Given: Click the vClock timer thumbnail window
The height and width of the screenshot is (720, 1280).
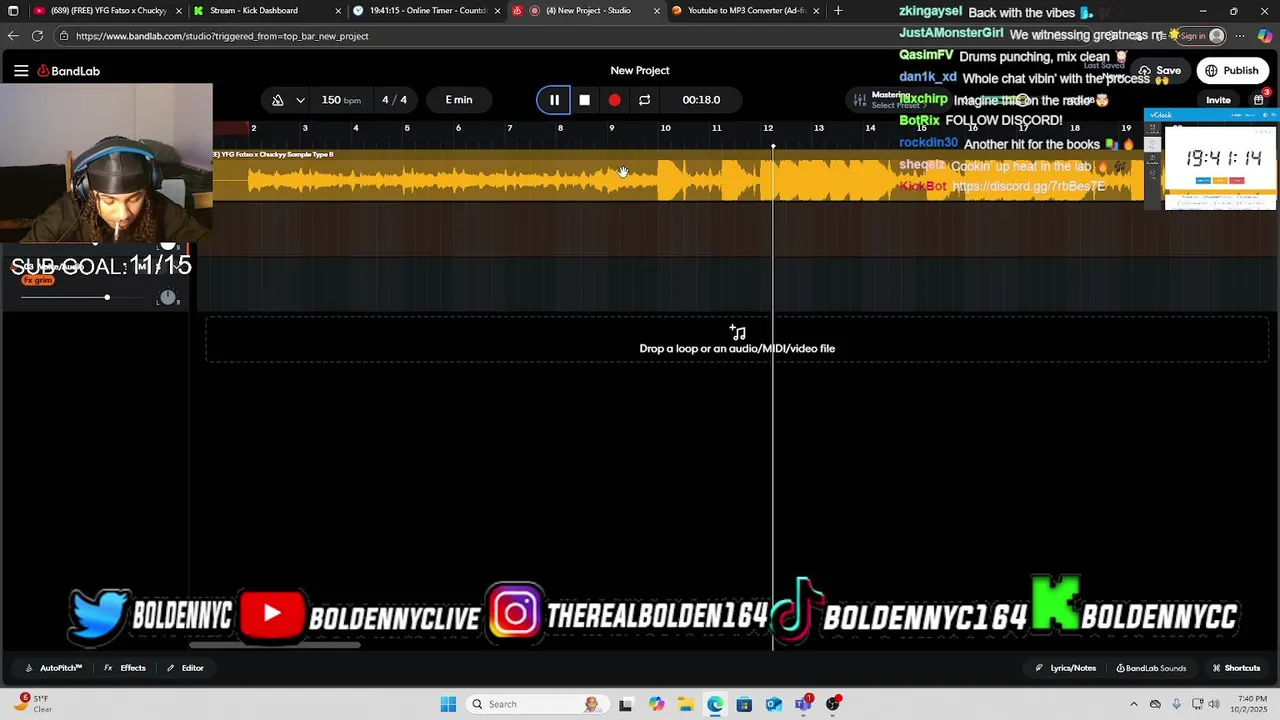Looking at the screenshot, I should pyautogui.click(x=1211, y=159).
